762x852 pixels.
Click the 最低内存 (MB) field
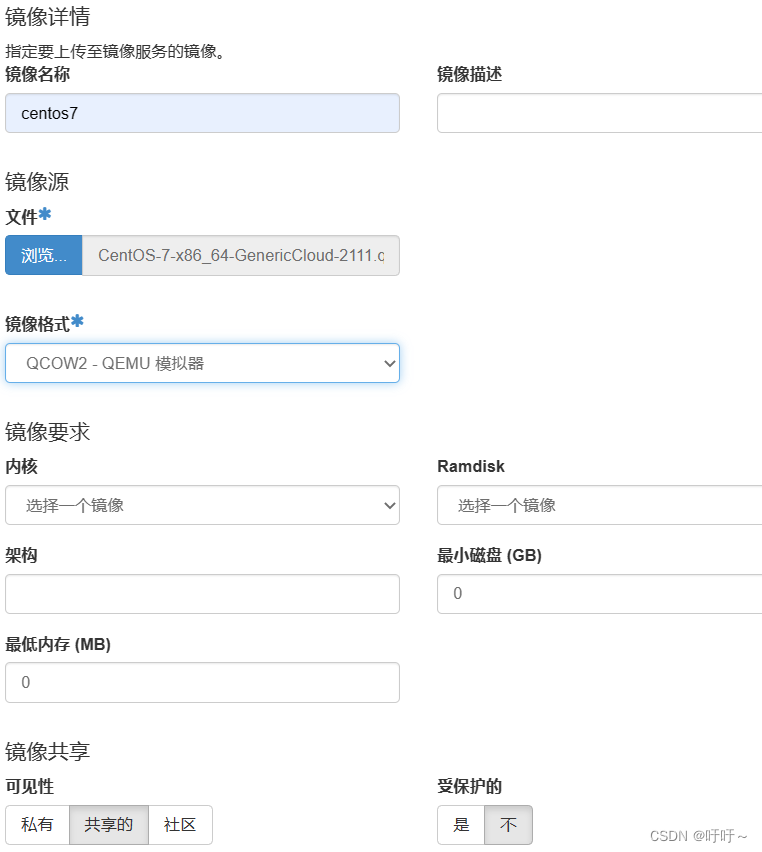pos(202,682)
